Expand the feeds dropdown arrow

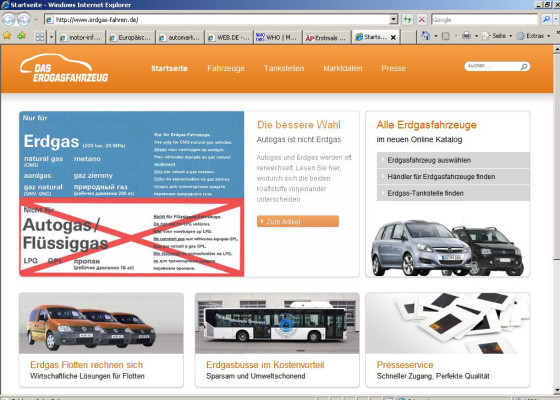point(456,36)
